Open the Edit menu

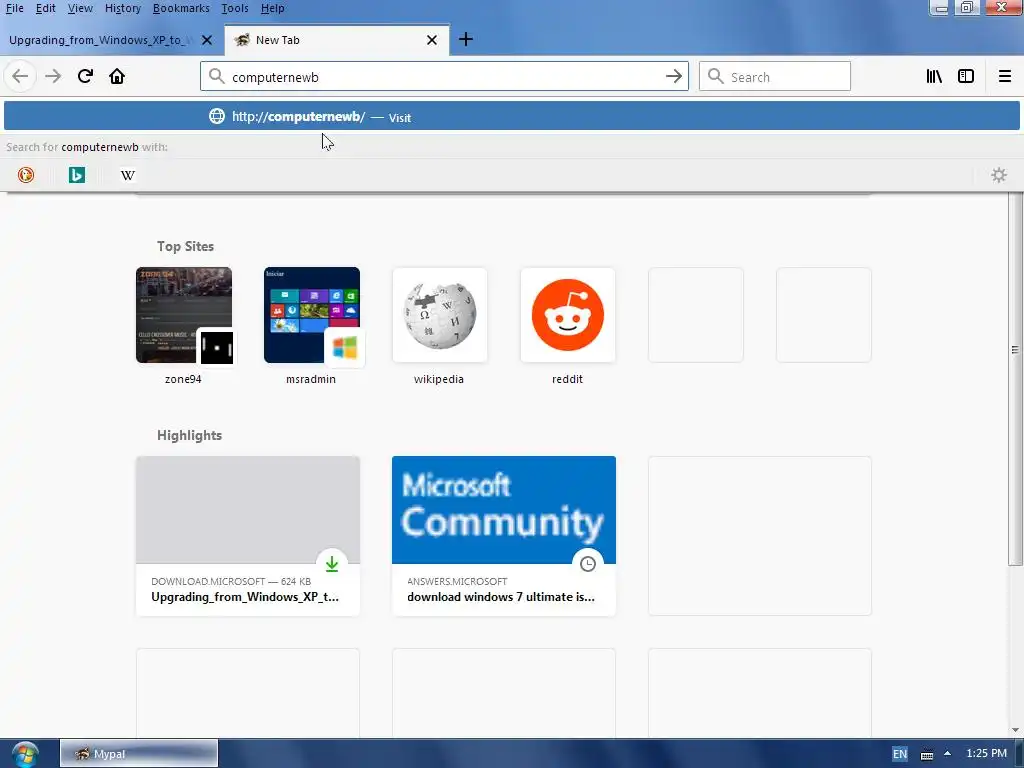coord(45,8)
